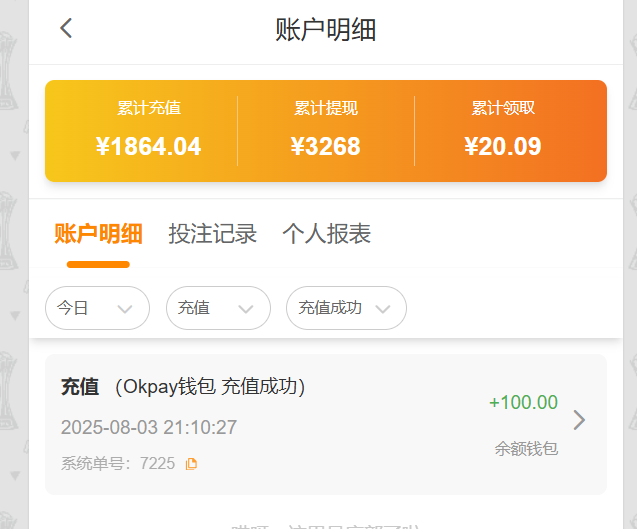
Task: Click the 累计提现 label
Action: click(326, 108)
